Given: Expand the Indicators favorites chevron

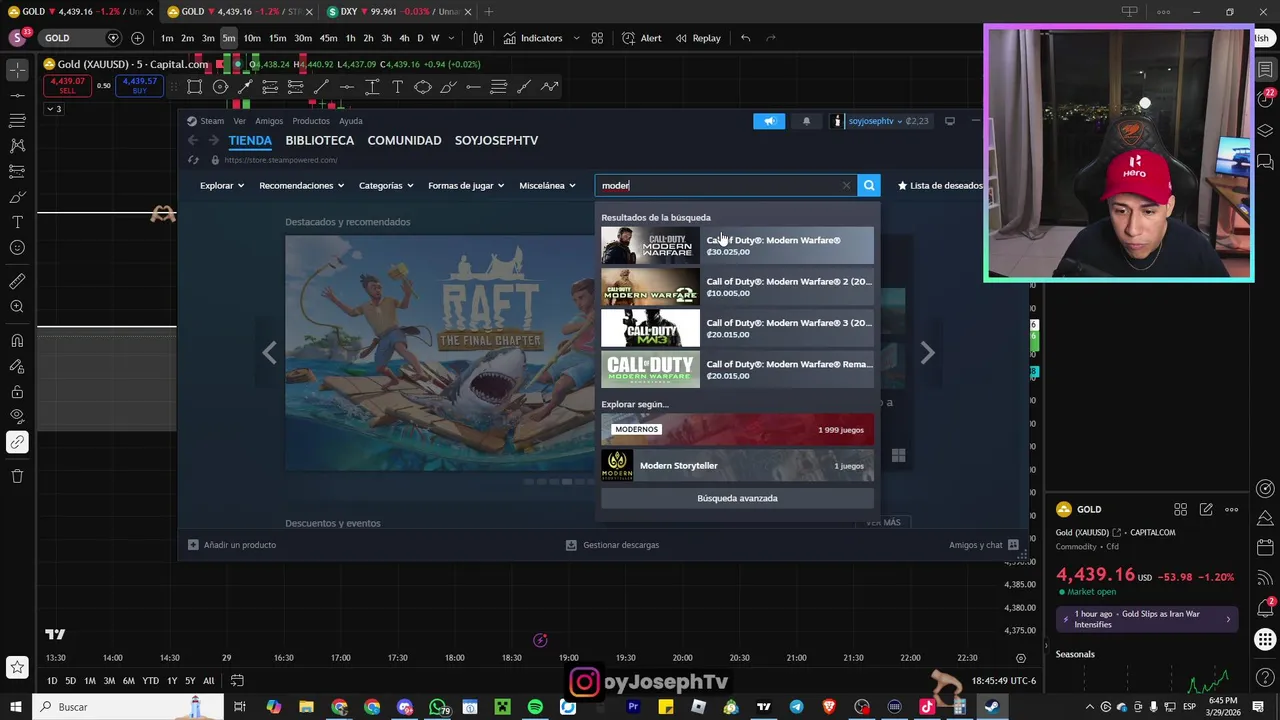Looking at the screenshot, I should point(574,38).
